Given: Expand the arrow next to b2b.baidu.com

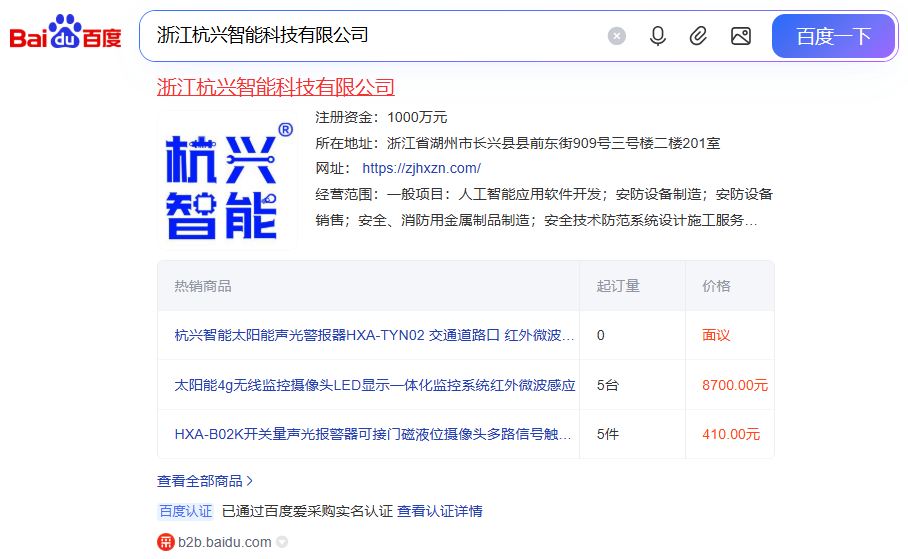Looking at the screenshot, I should [x=282, y=542].
